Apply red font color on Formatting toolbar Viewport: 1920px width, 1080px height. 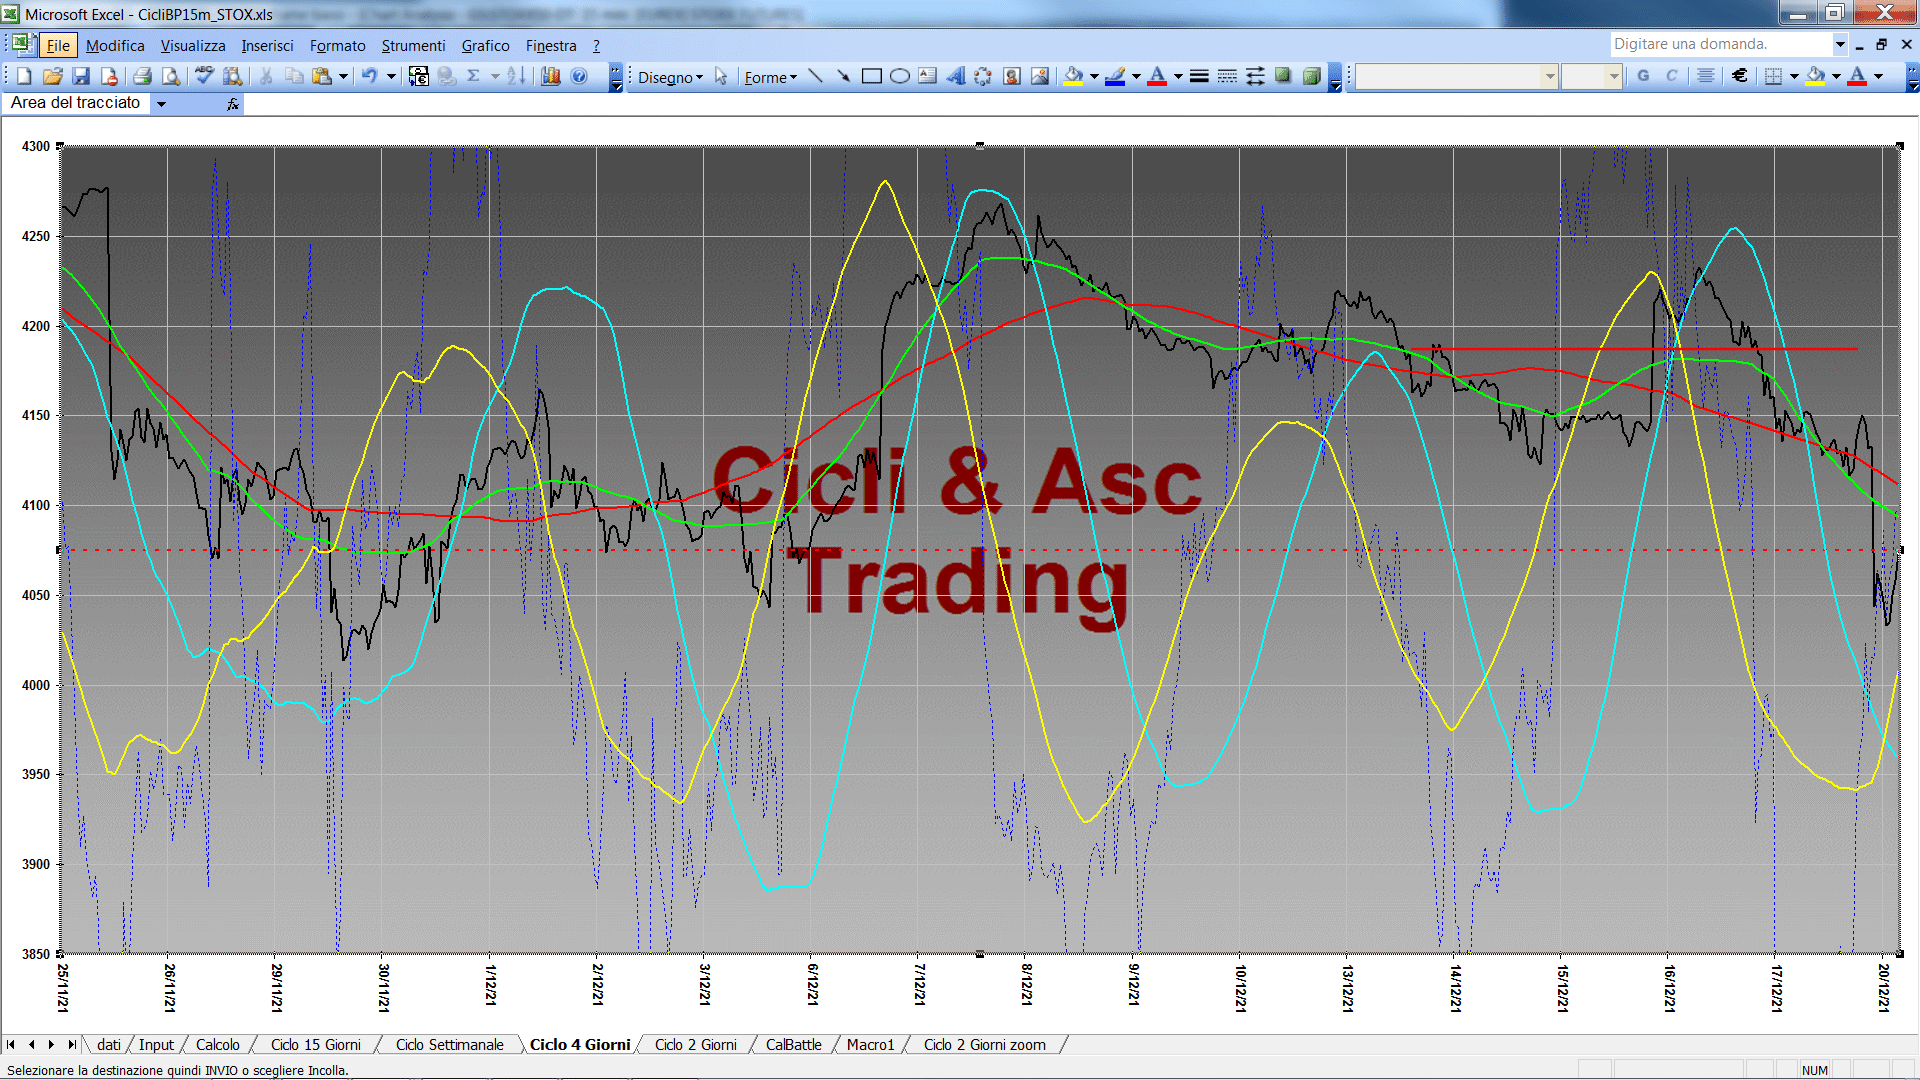(1857, 76)
